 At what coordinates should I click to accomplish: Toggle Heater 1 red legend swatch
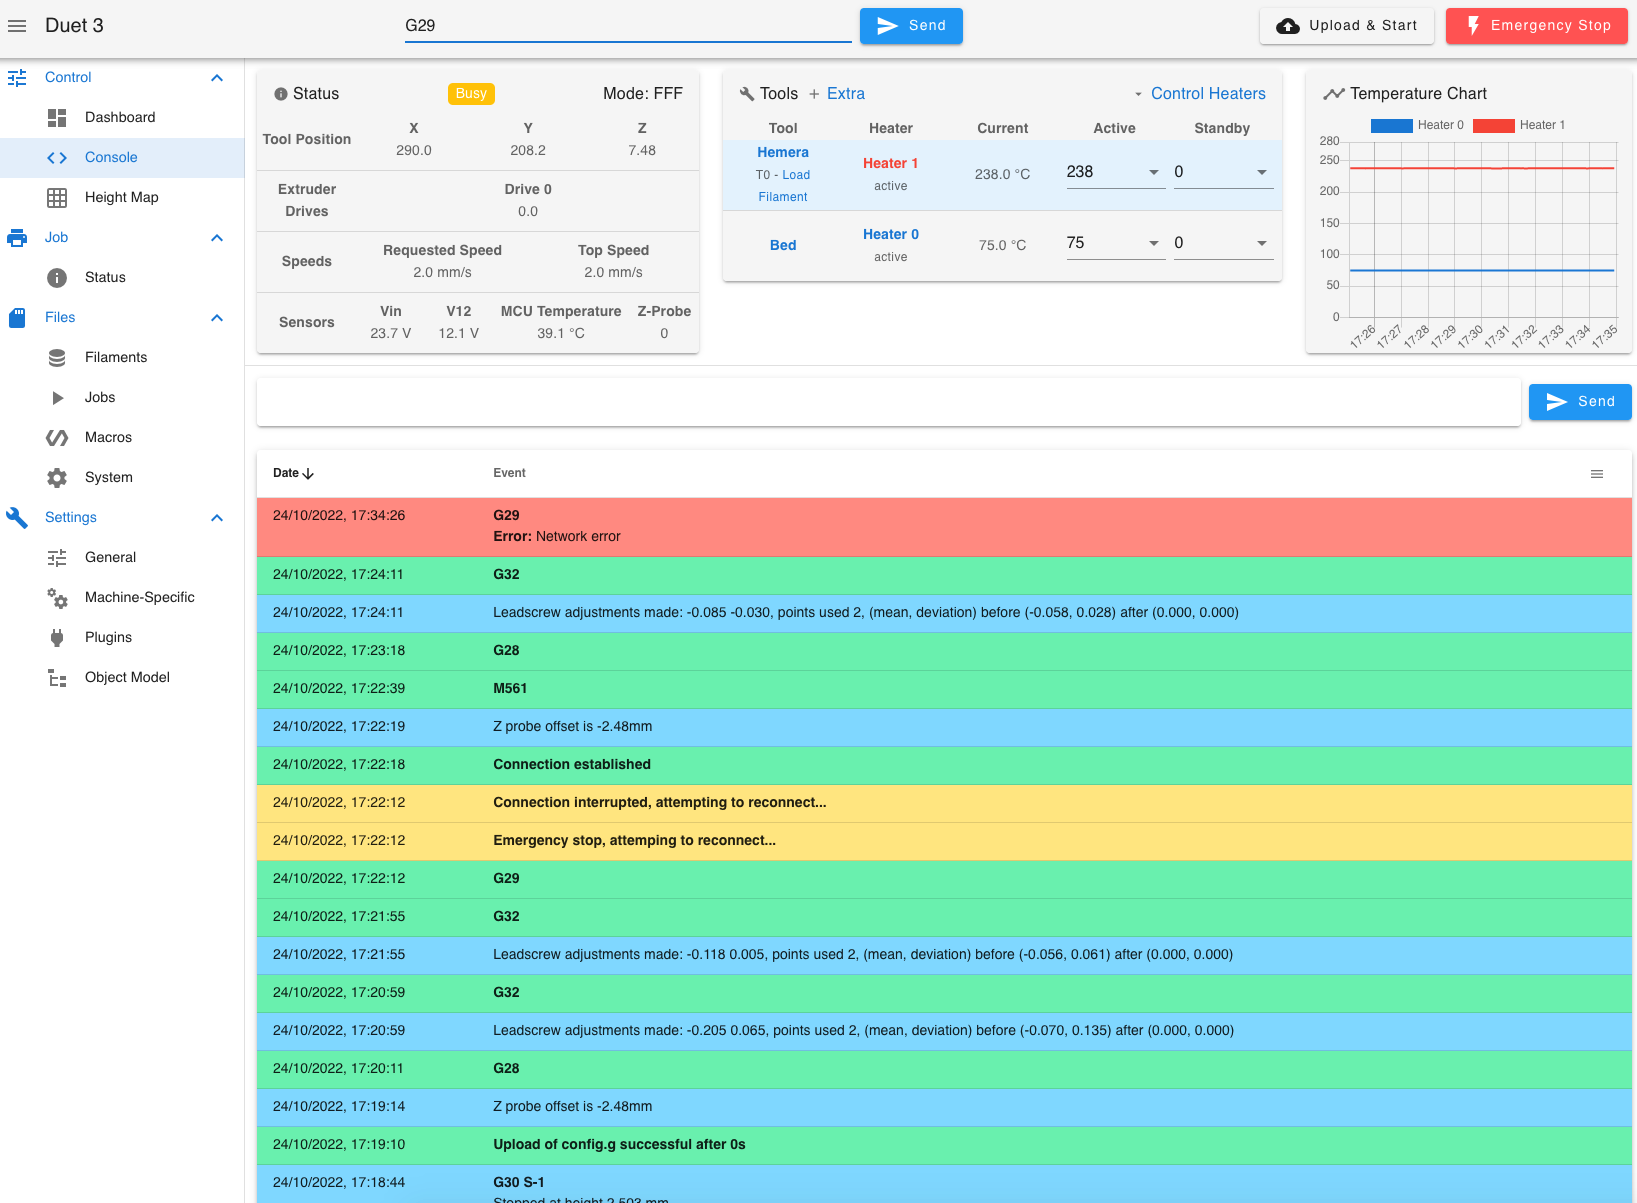tap(1493, 125)
